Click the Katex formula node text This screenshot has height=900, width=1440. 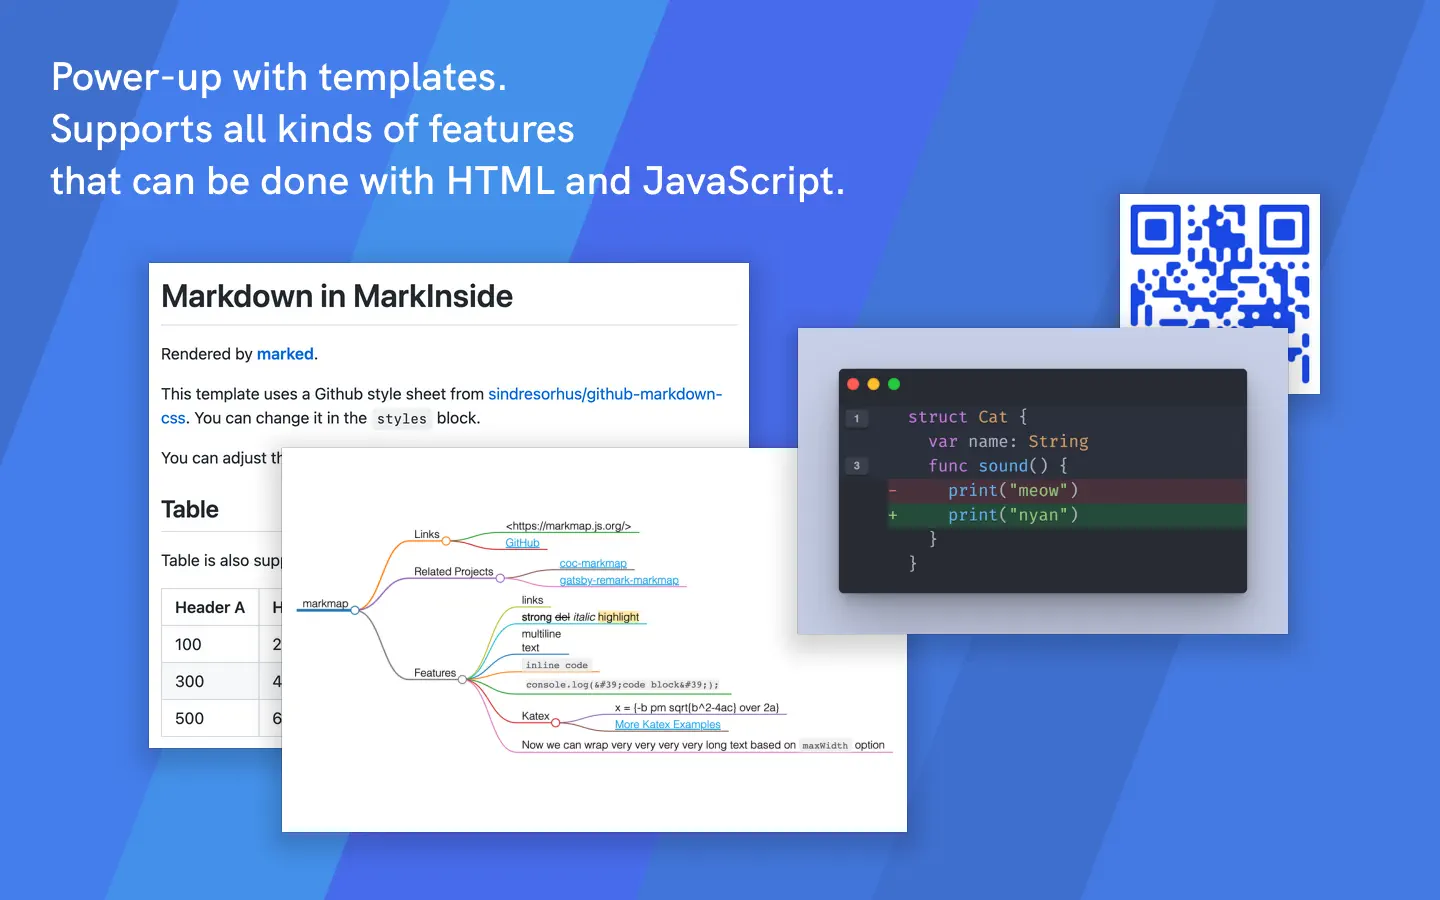[697, 708]
